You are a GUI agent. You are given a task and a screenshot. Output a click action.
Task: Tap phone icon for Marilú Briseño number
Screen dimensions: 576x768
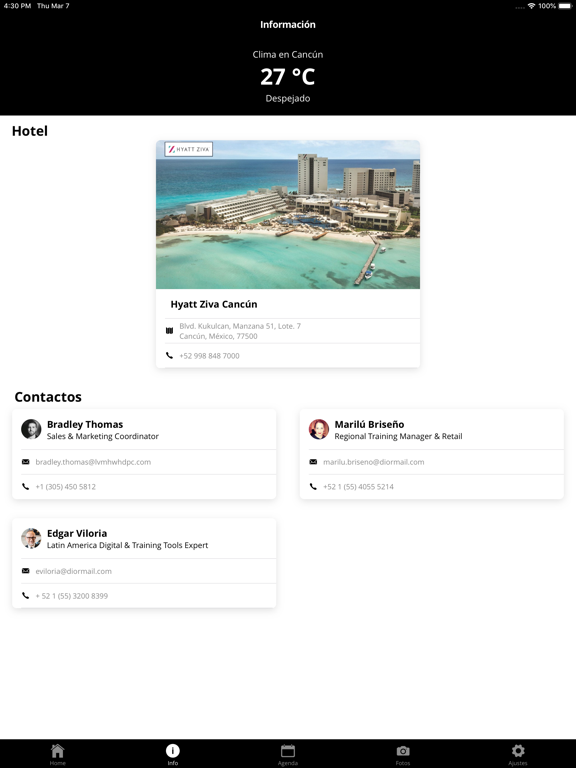(313, 486)
